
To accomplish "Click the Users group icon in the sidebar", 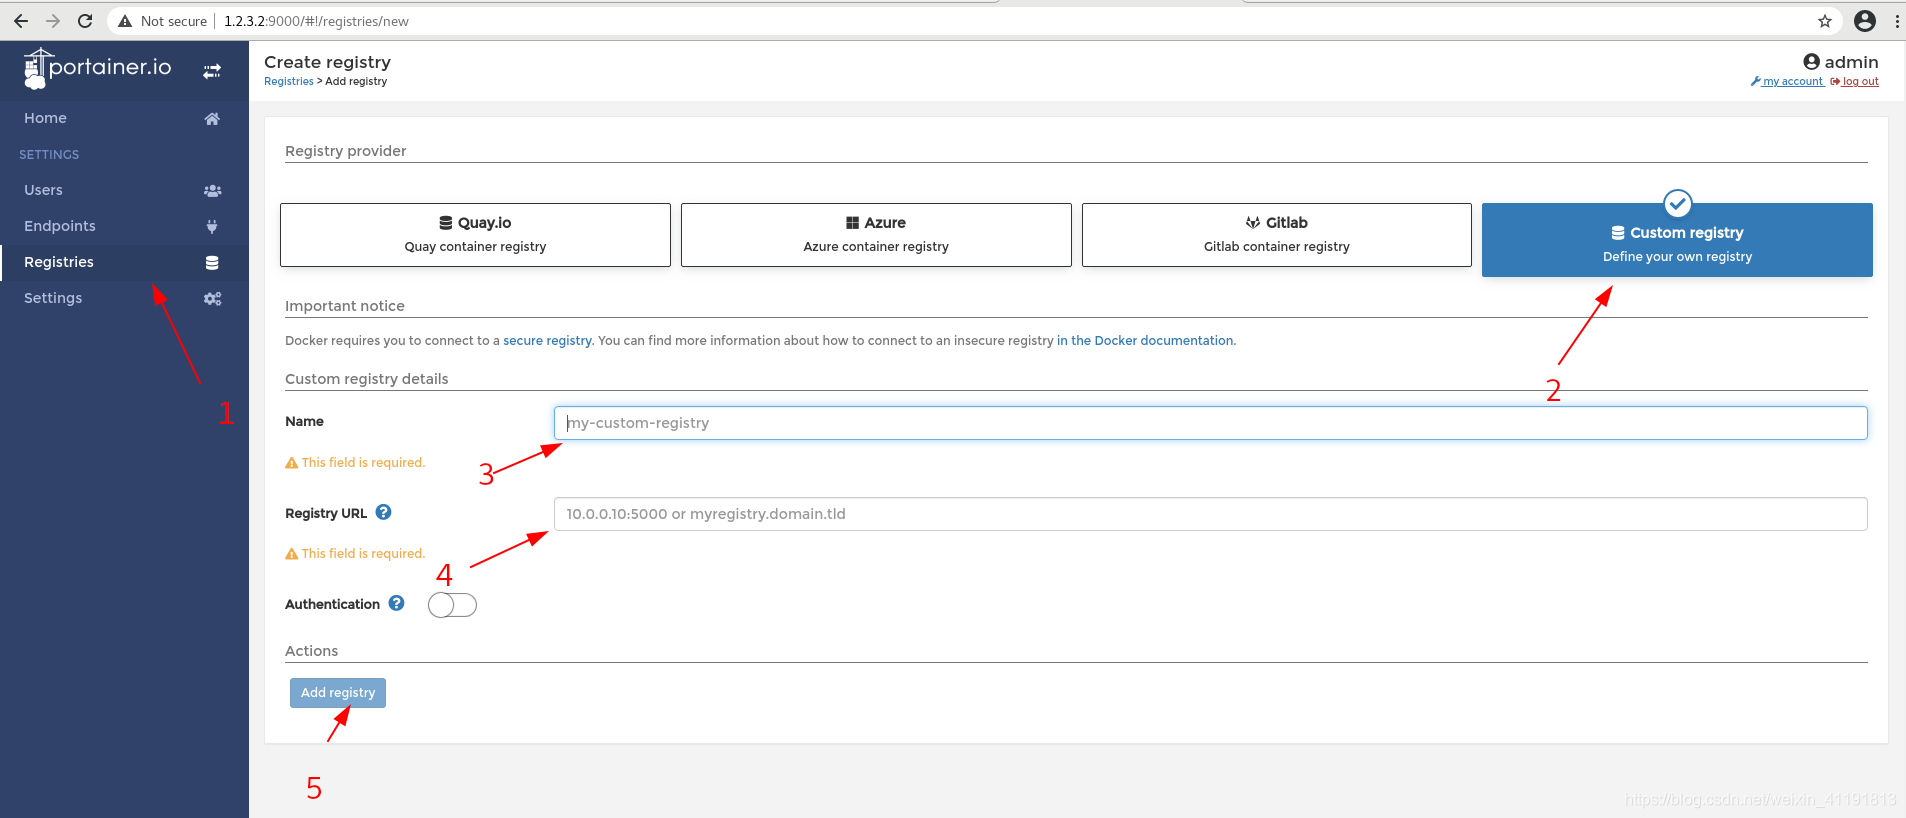I will [212, 190].
